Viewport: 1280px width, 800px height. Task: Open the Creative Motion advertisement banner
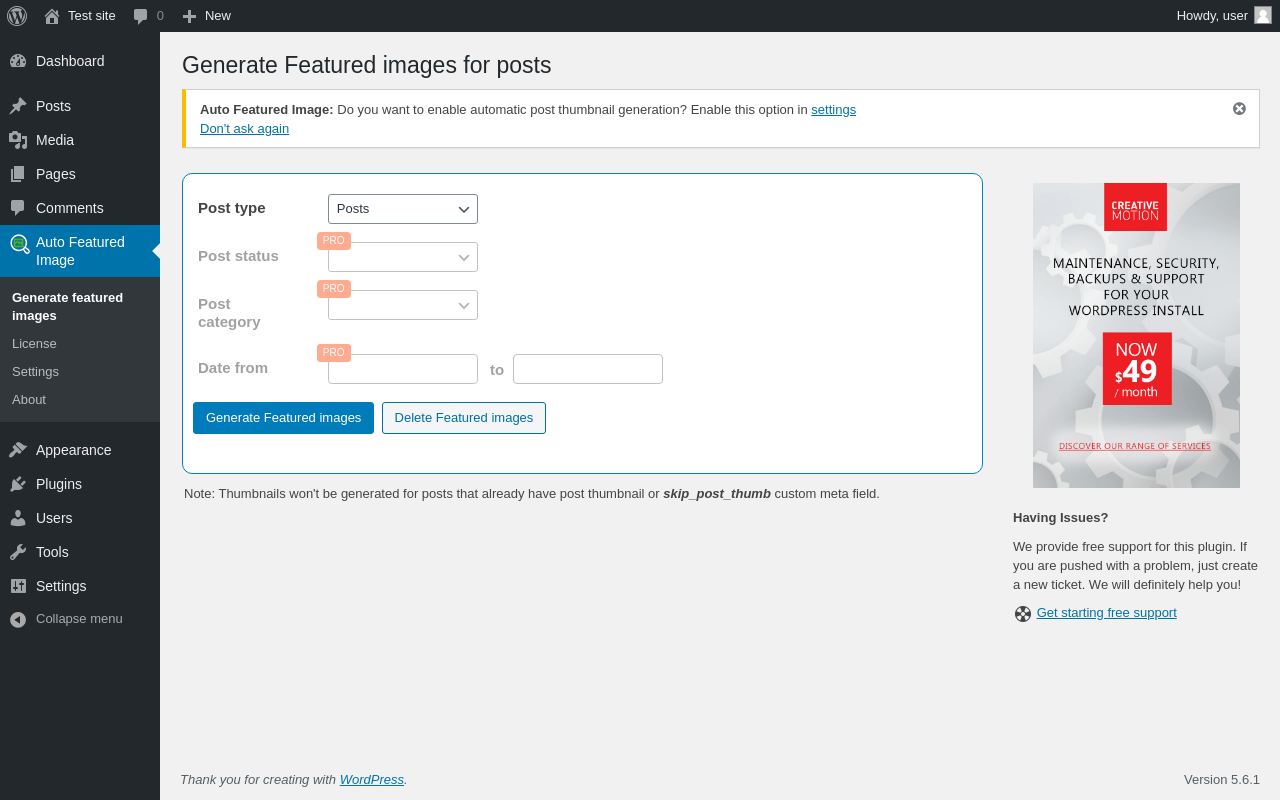point(1136,335)
